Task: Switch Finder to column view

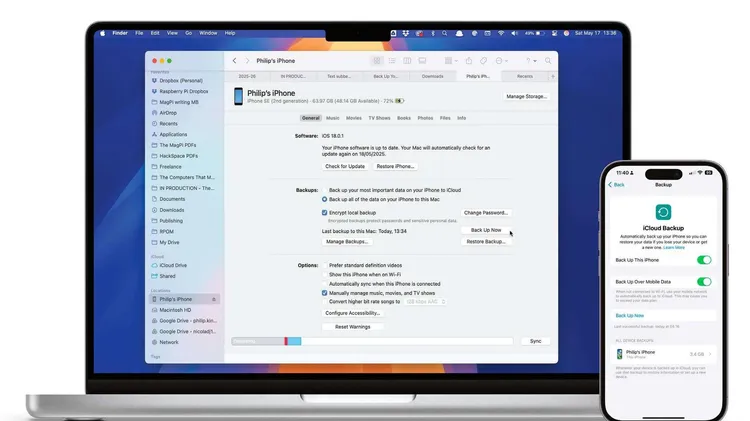Action: pos(407,61)
